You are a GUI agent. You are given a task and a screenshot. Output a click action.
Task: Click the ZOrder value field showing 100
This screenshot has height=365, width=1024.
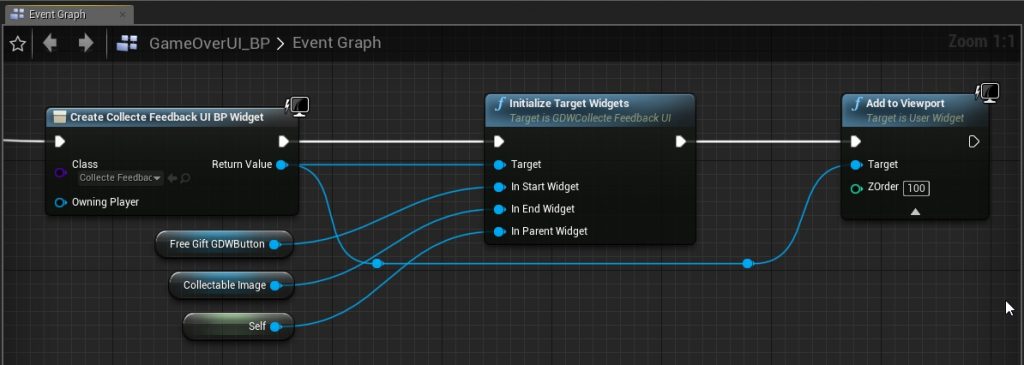916,189
